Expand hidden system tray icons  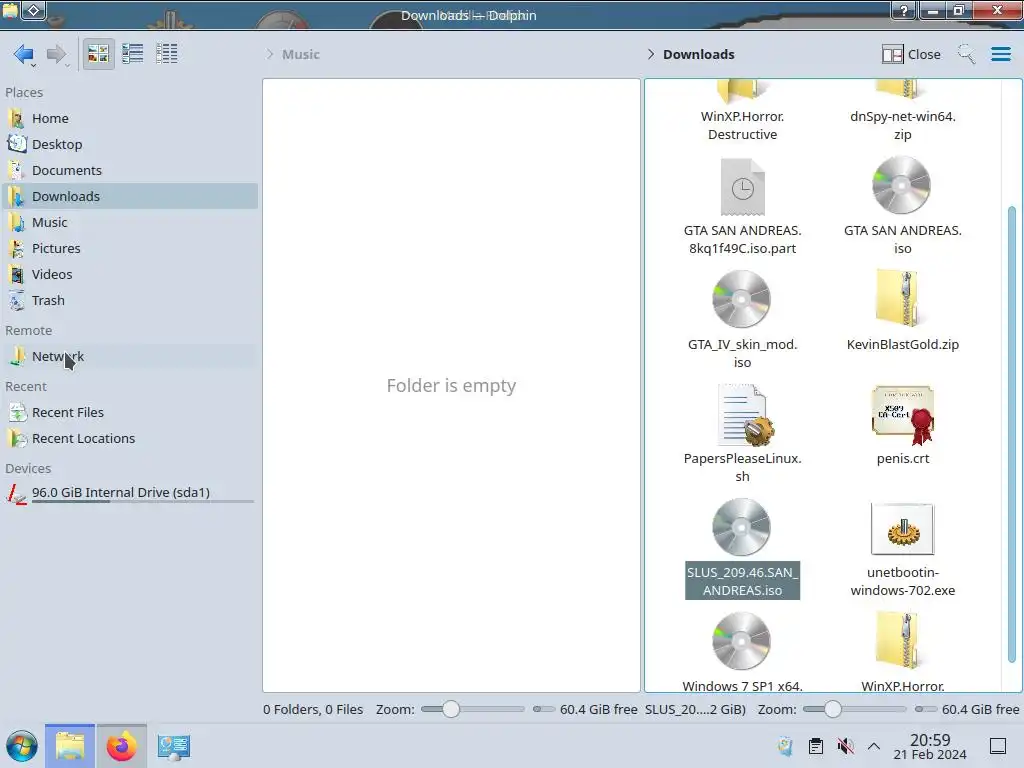[x=874, y=746]
